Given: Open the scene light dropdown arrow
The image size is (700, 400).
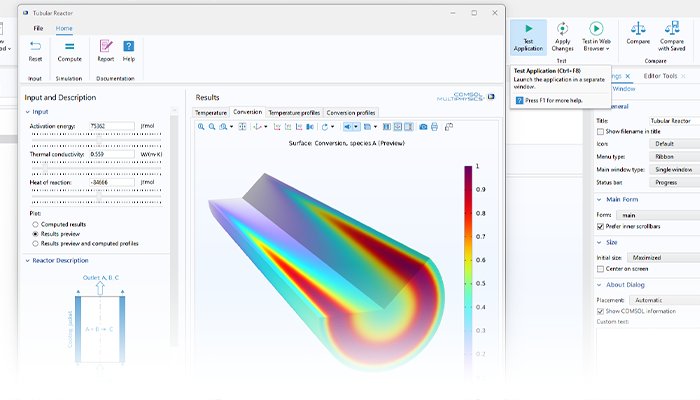Looking at the screenshot, I should pyautogui.click(x=356, y=127).
